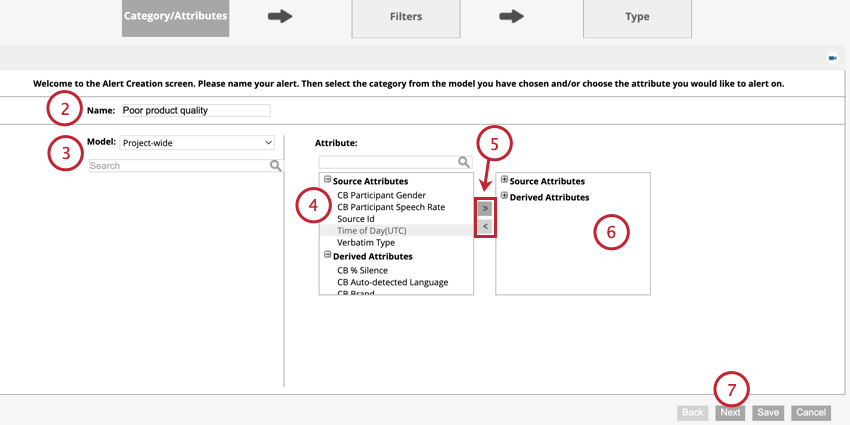This screenshot has width=850, height=425.
Task: Click the Back button
Action: pyautogui.click(x=693, y=413)
